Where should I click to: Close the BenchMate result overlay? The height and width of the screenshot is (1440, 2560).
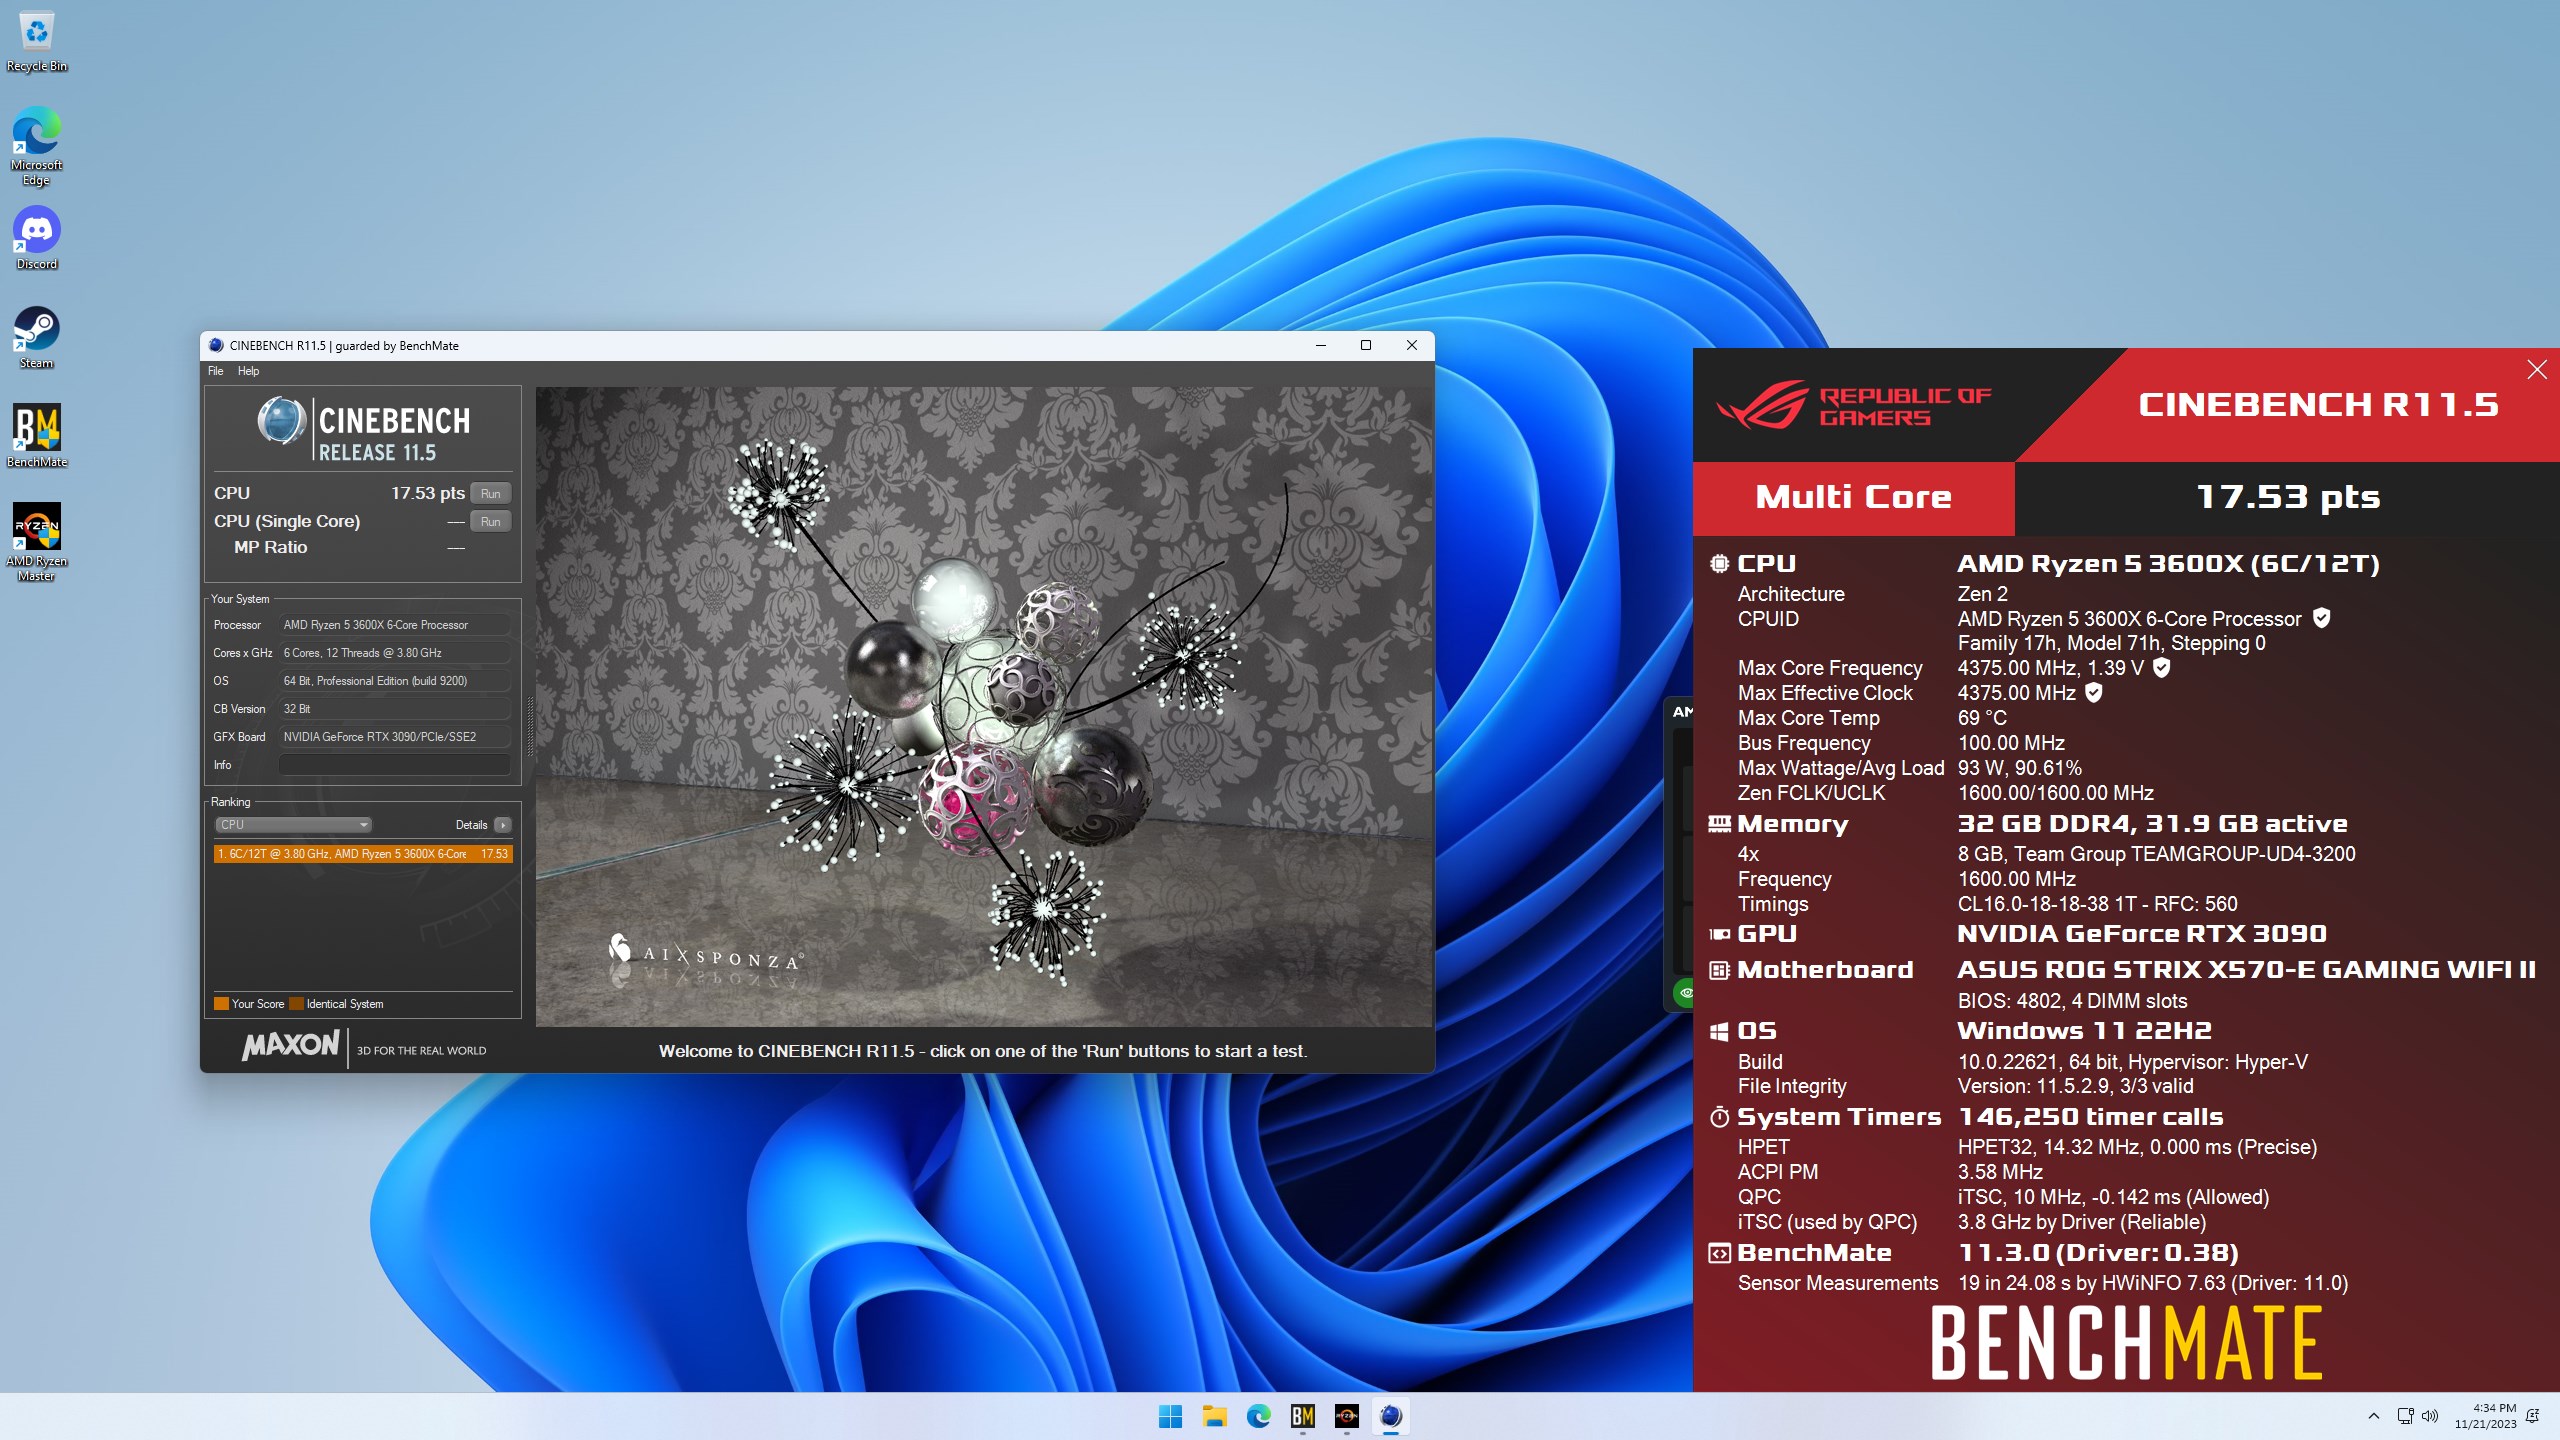point(2537,370)
